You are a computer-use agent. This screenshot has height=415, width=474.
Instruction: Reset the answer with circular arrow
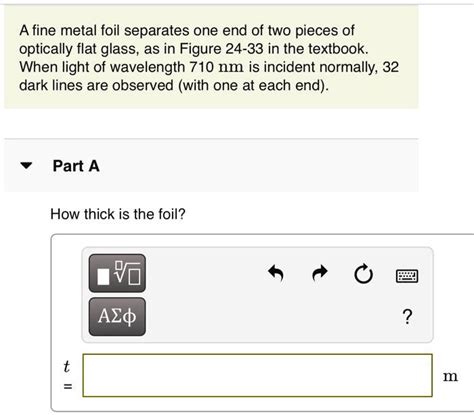coord(363,274)
